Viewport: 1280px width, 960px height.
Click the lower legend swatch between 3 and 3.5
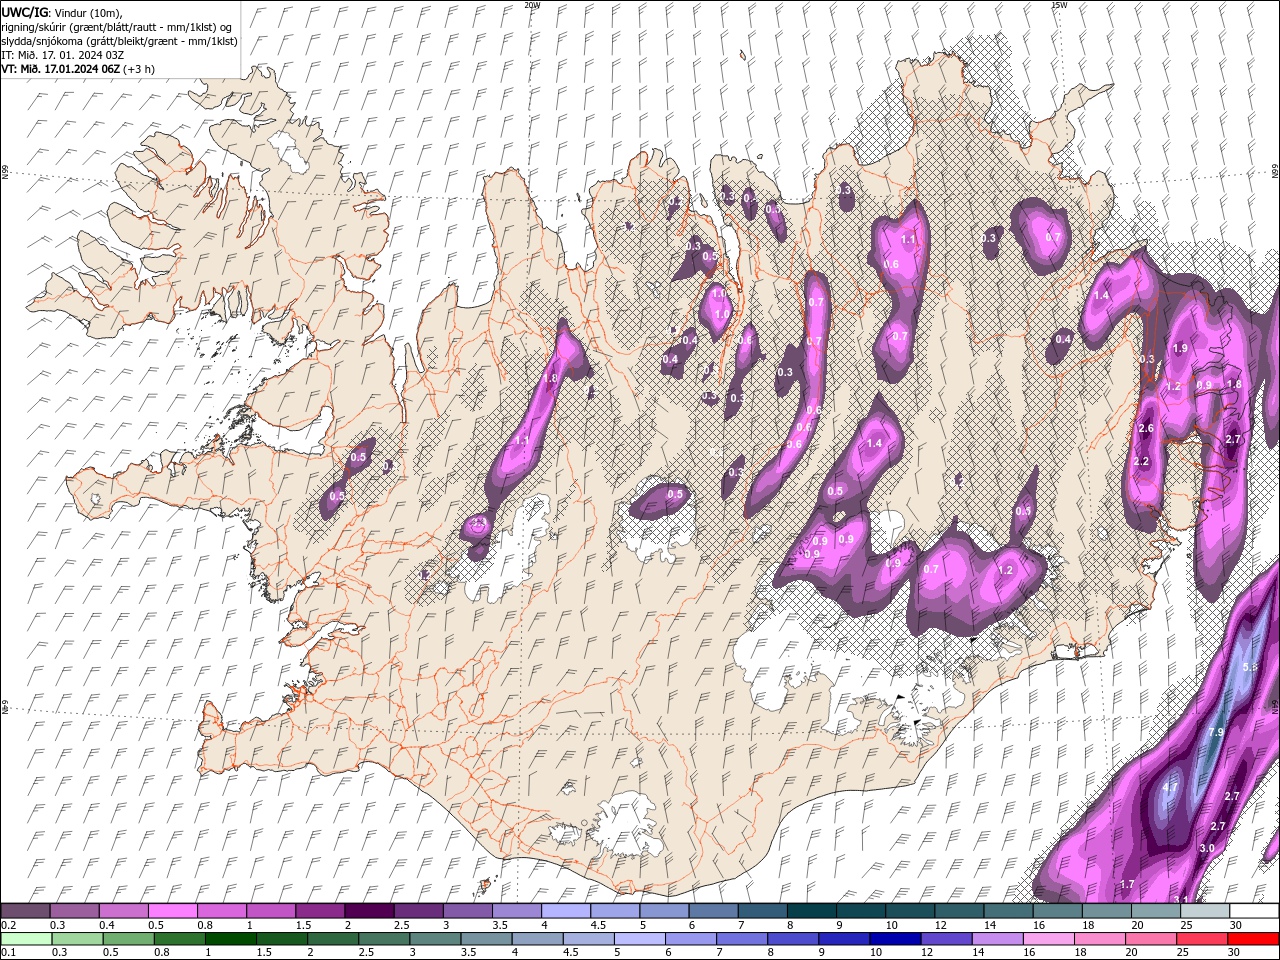click(x=434, y=939)
